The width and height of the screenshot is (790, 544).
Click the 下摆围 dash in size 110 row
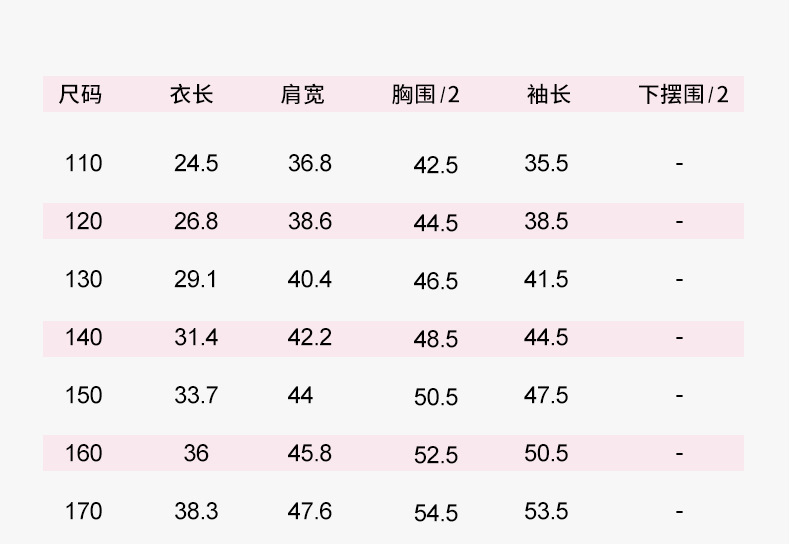click(679, 163)
